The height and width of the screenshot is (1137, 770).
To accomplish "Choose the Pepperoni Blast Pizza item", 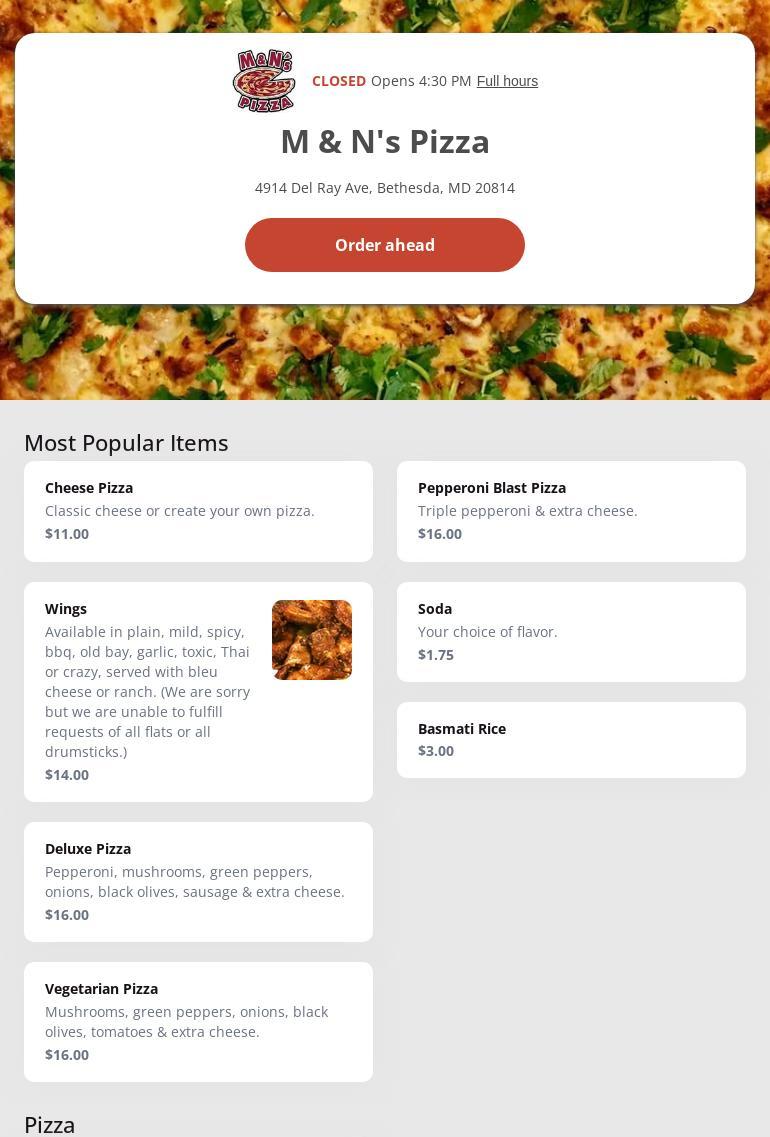I will pos(571,511).
